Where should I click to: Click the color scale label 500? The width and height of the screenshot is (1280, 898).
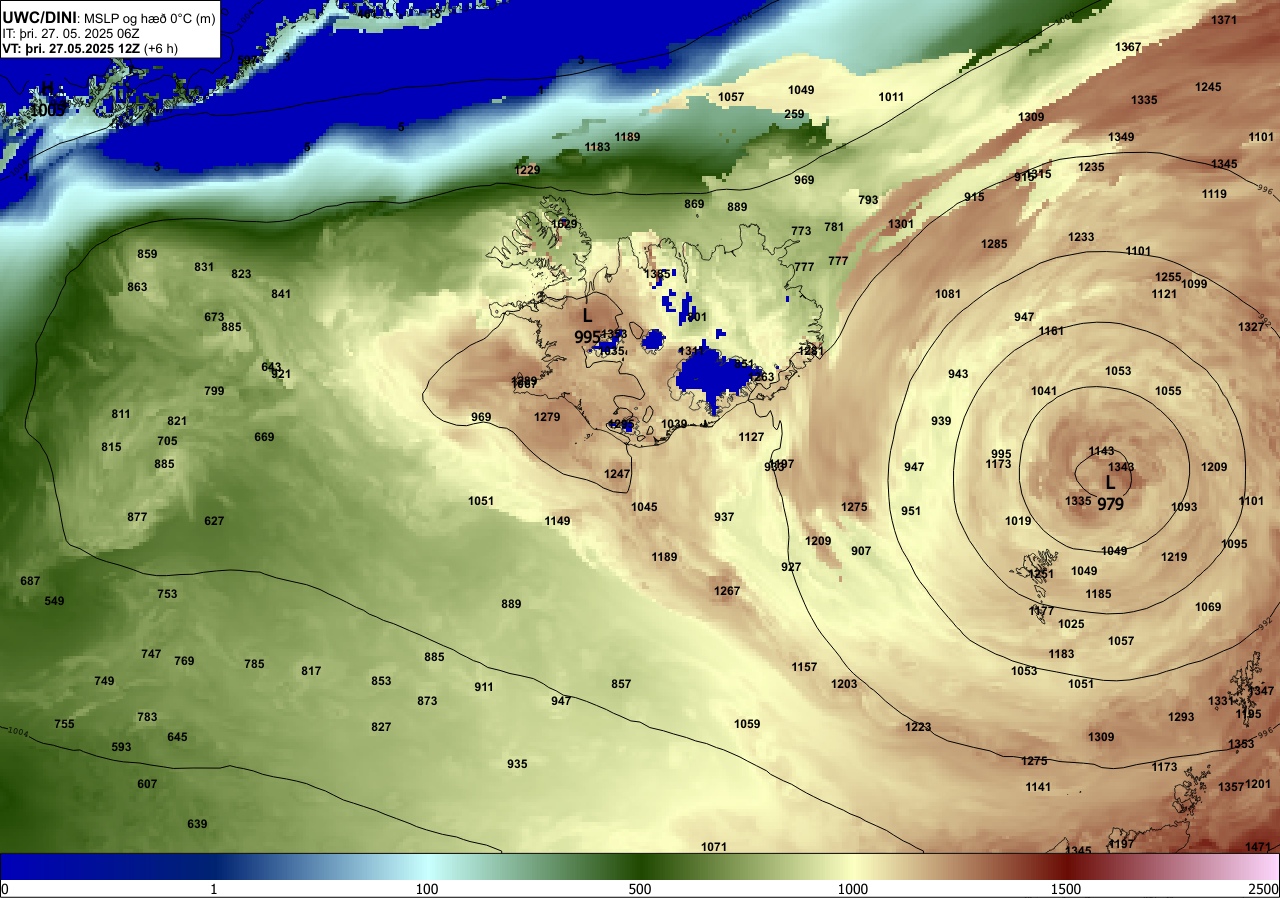[640, 889]
